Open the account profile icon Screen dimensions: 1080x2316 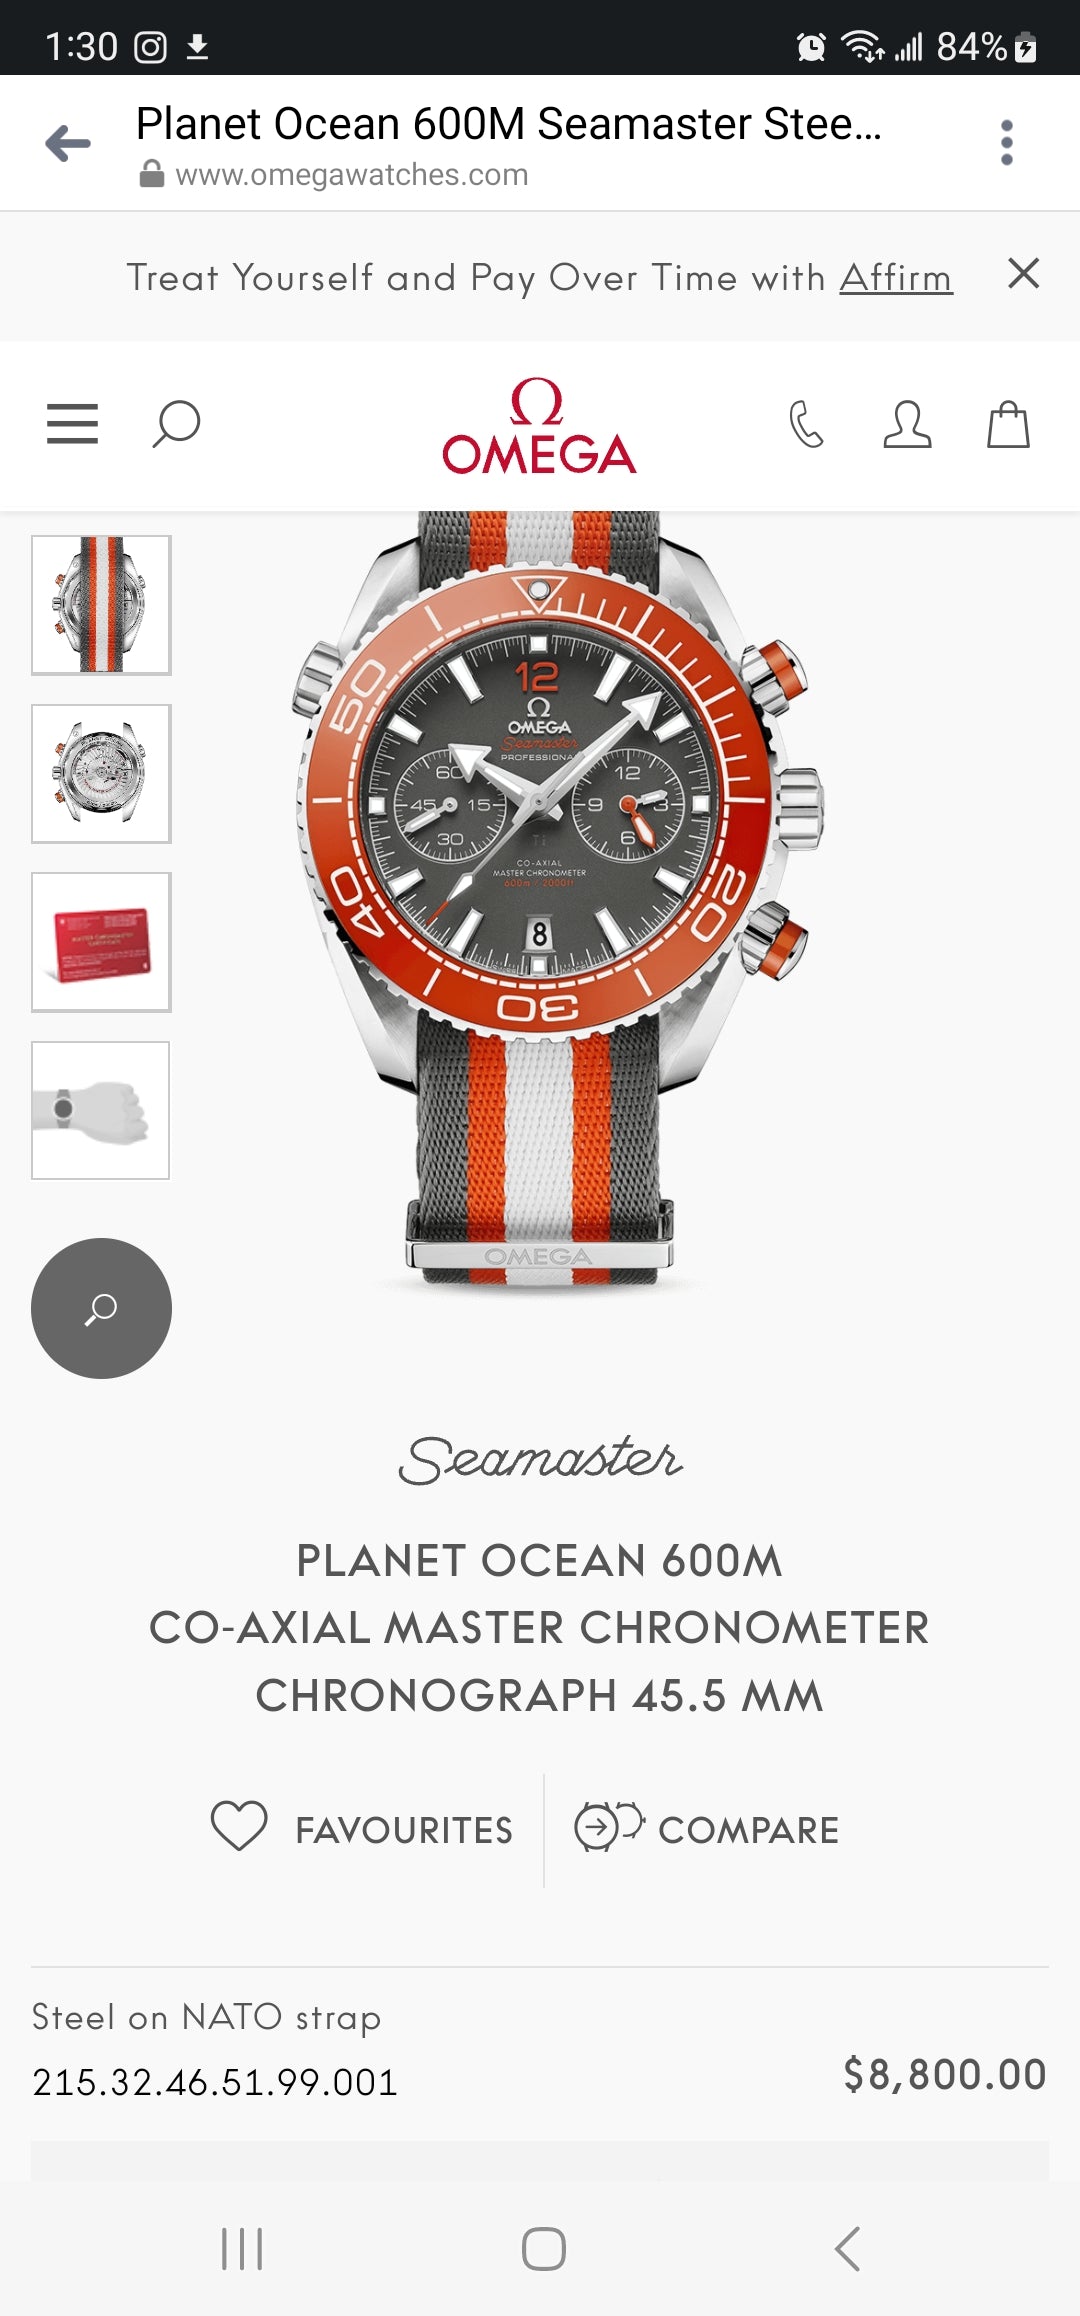pyautogui.click(x=907, y=424)
